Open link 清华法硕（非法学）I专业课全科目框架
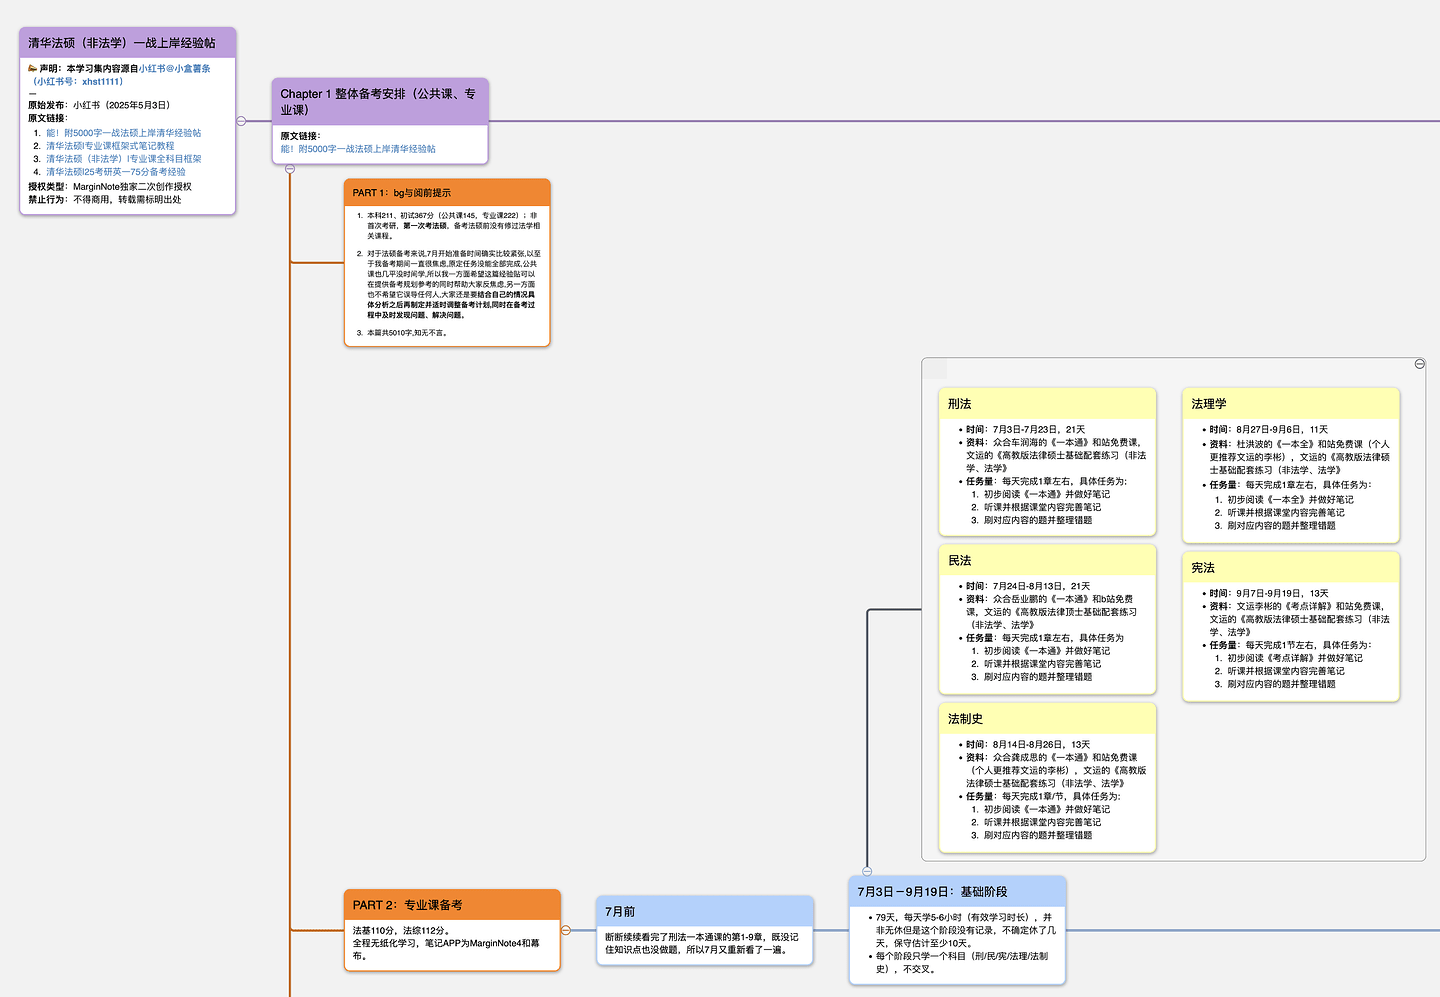 pos(123,159)
